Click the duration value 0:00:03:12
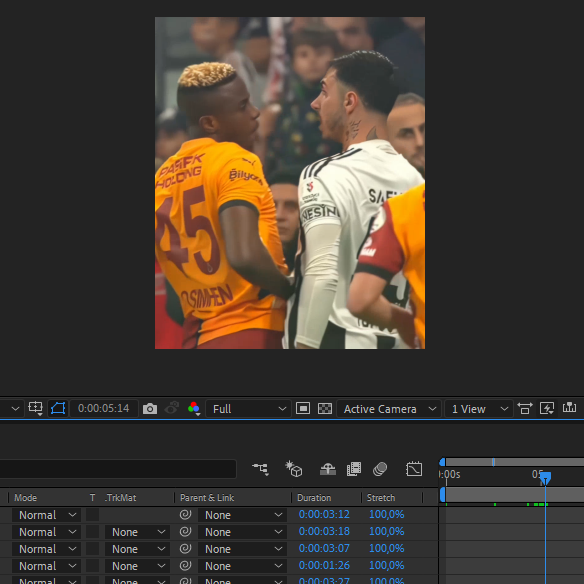The image size is (584, 584). pyautogui.click(x=324, y=514)
